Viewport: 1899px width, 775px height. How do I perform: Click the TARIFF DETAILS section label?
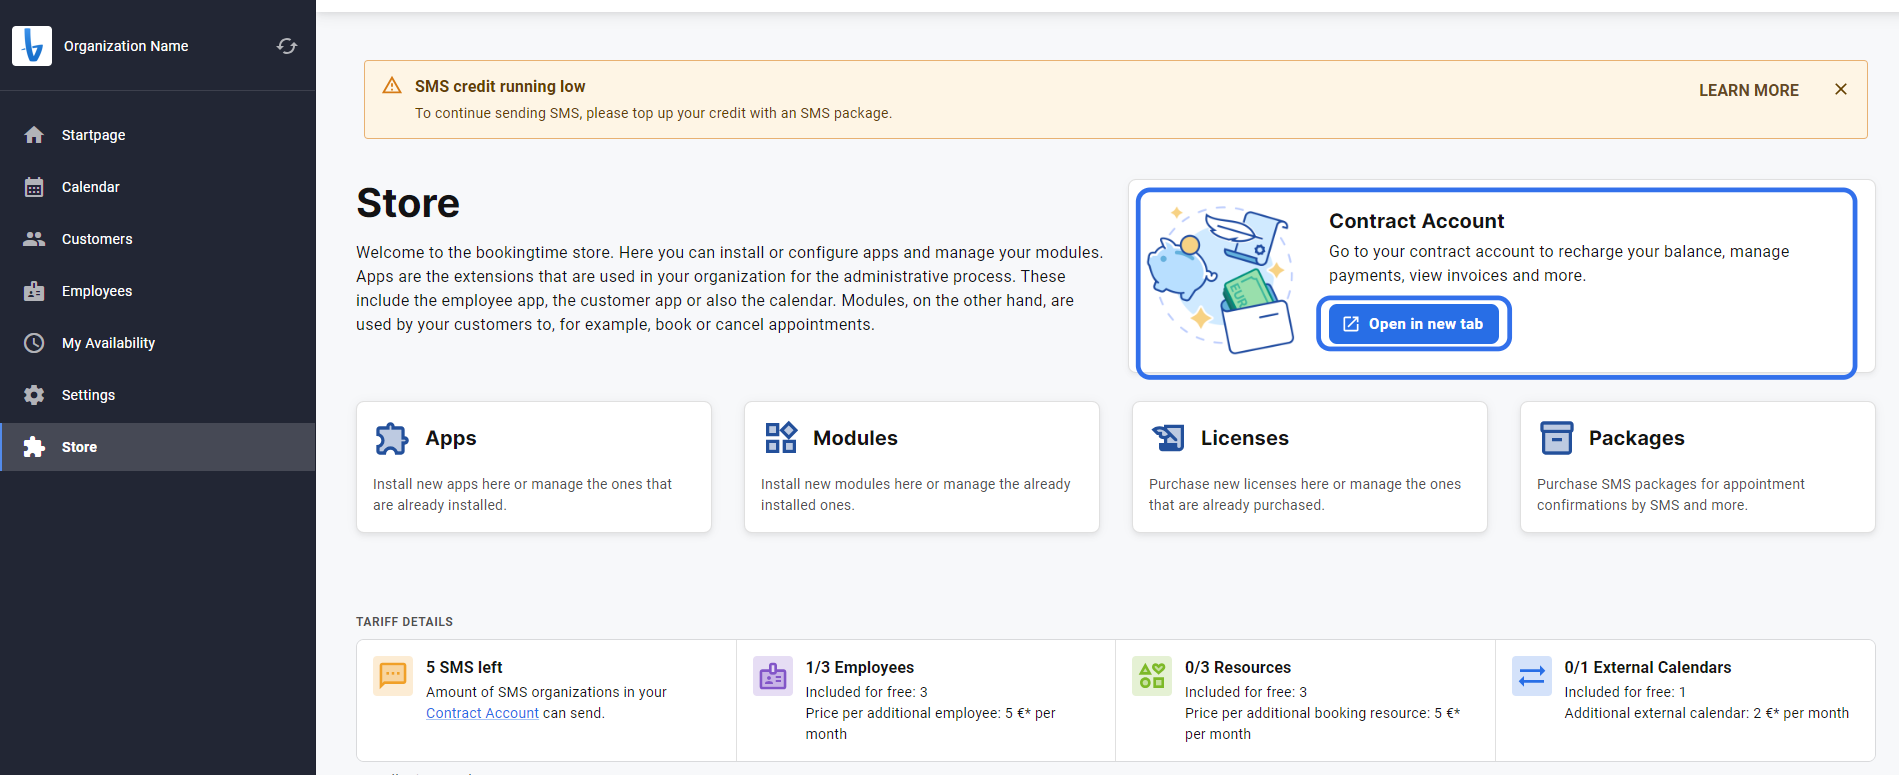[404, 622]
